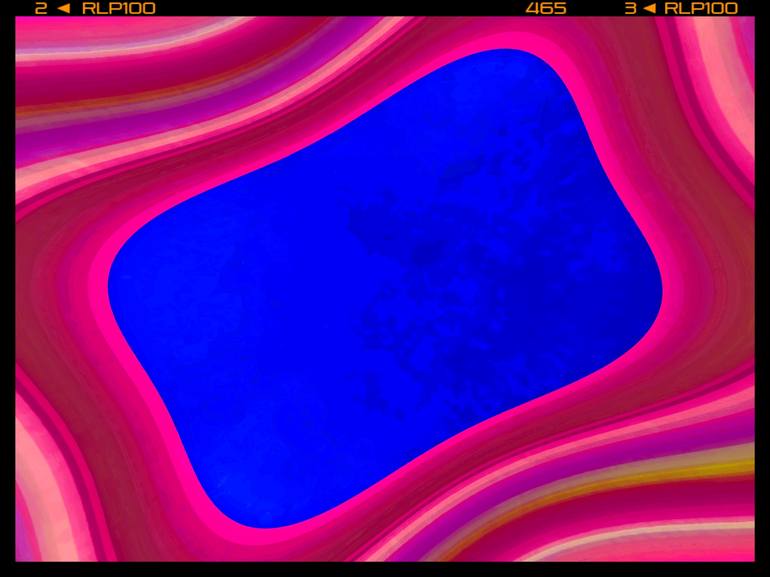Click the left arrow beside number 3

649,8
